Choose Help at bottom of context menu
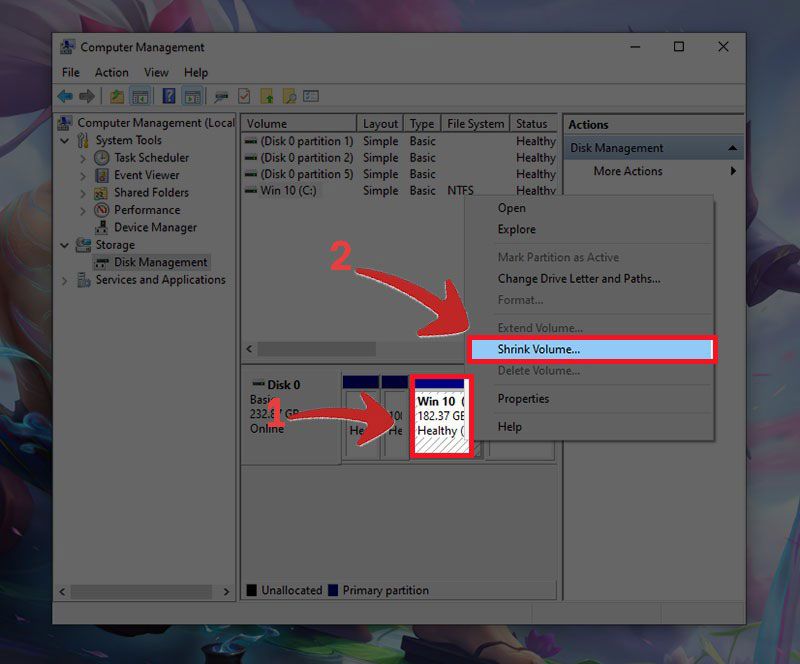Viewport: 800px width, 664px height. click(589, 427)
